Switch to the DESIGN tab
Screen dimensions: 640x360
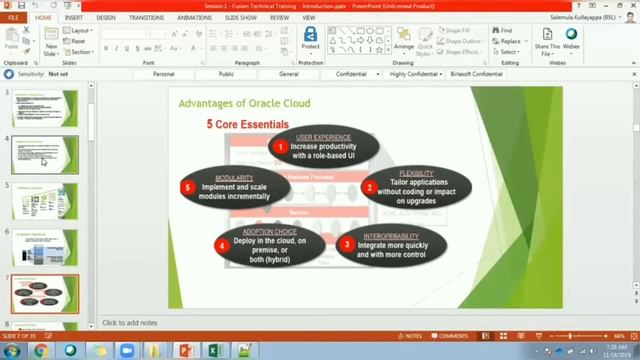[106, 18]
